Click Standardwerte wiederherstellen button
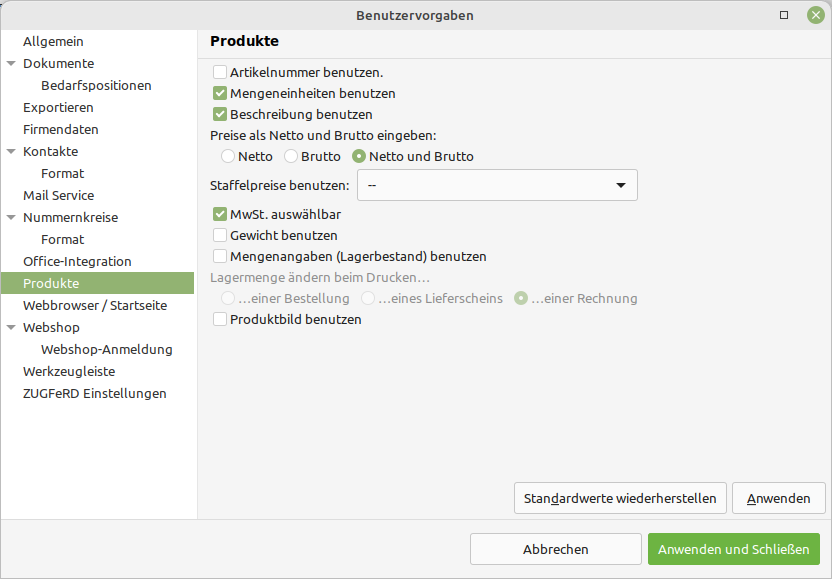The image size is (832, 579). 620,498
